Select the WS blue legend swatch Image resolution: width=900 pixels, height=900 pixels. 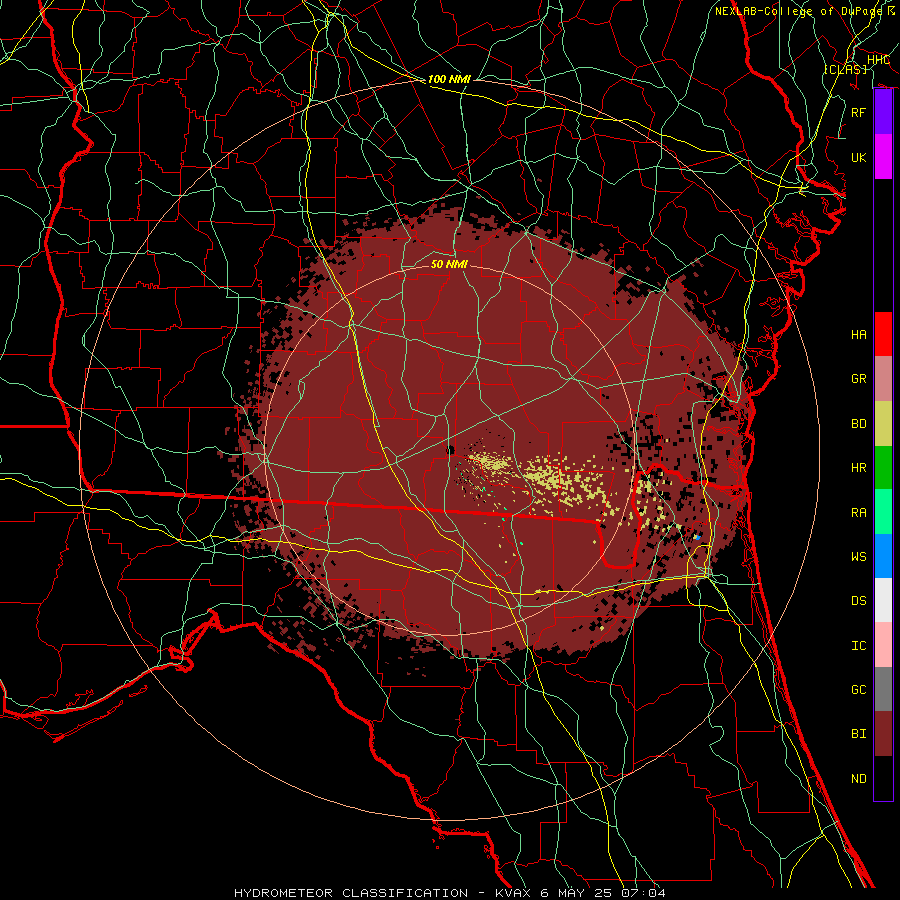point(883,556)
